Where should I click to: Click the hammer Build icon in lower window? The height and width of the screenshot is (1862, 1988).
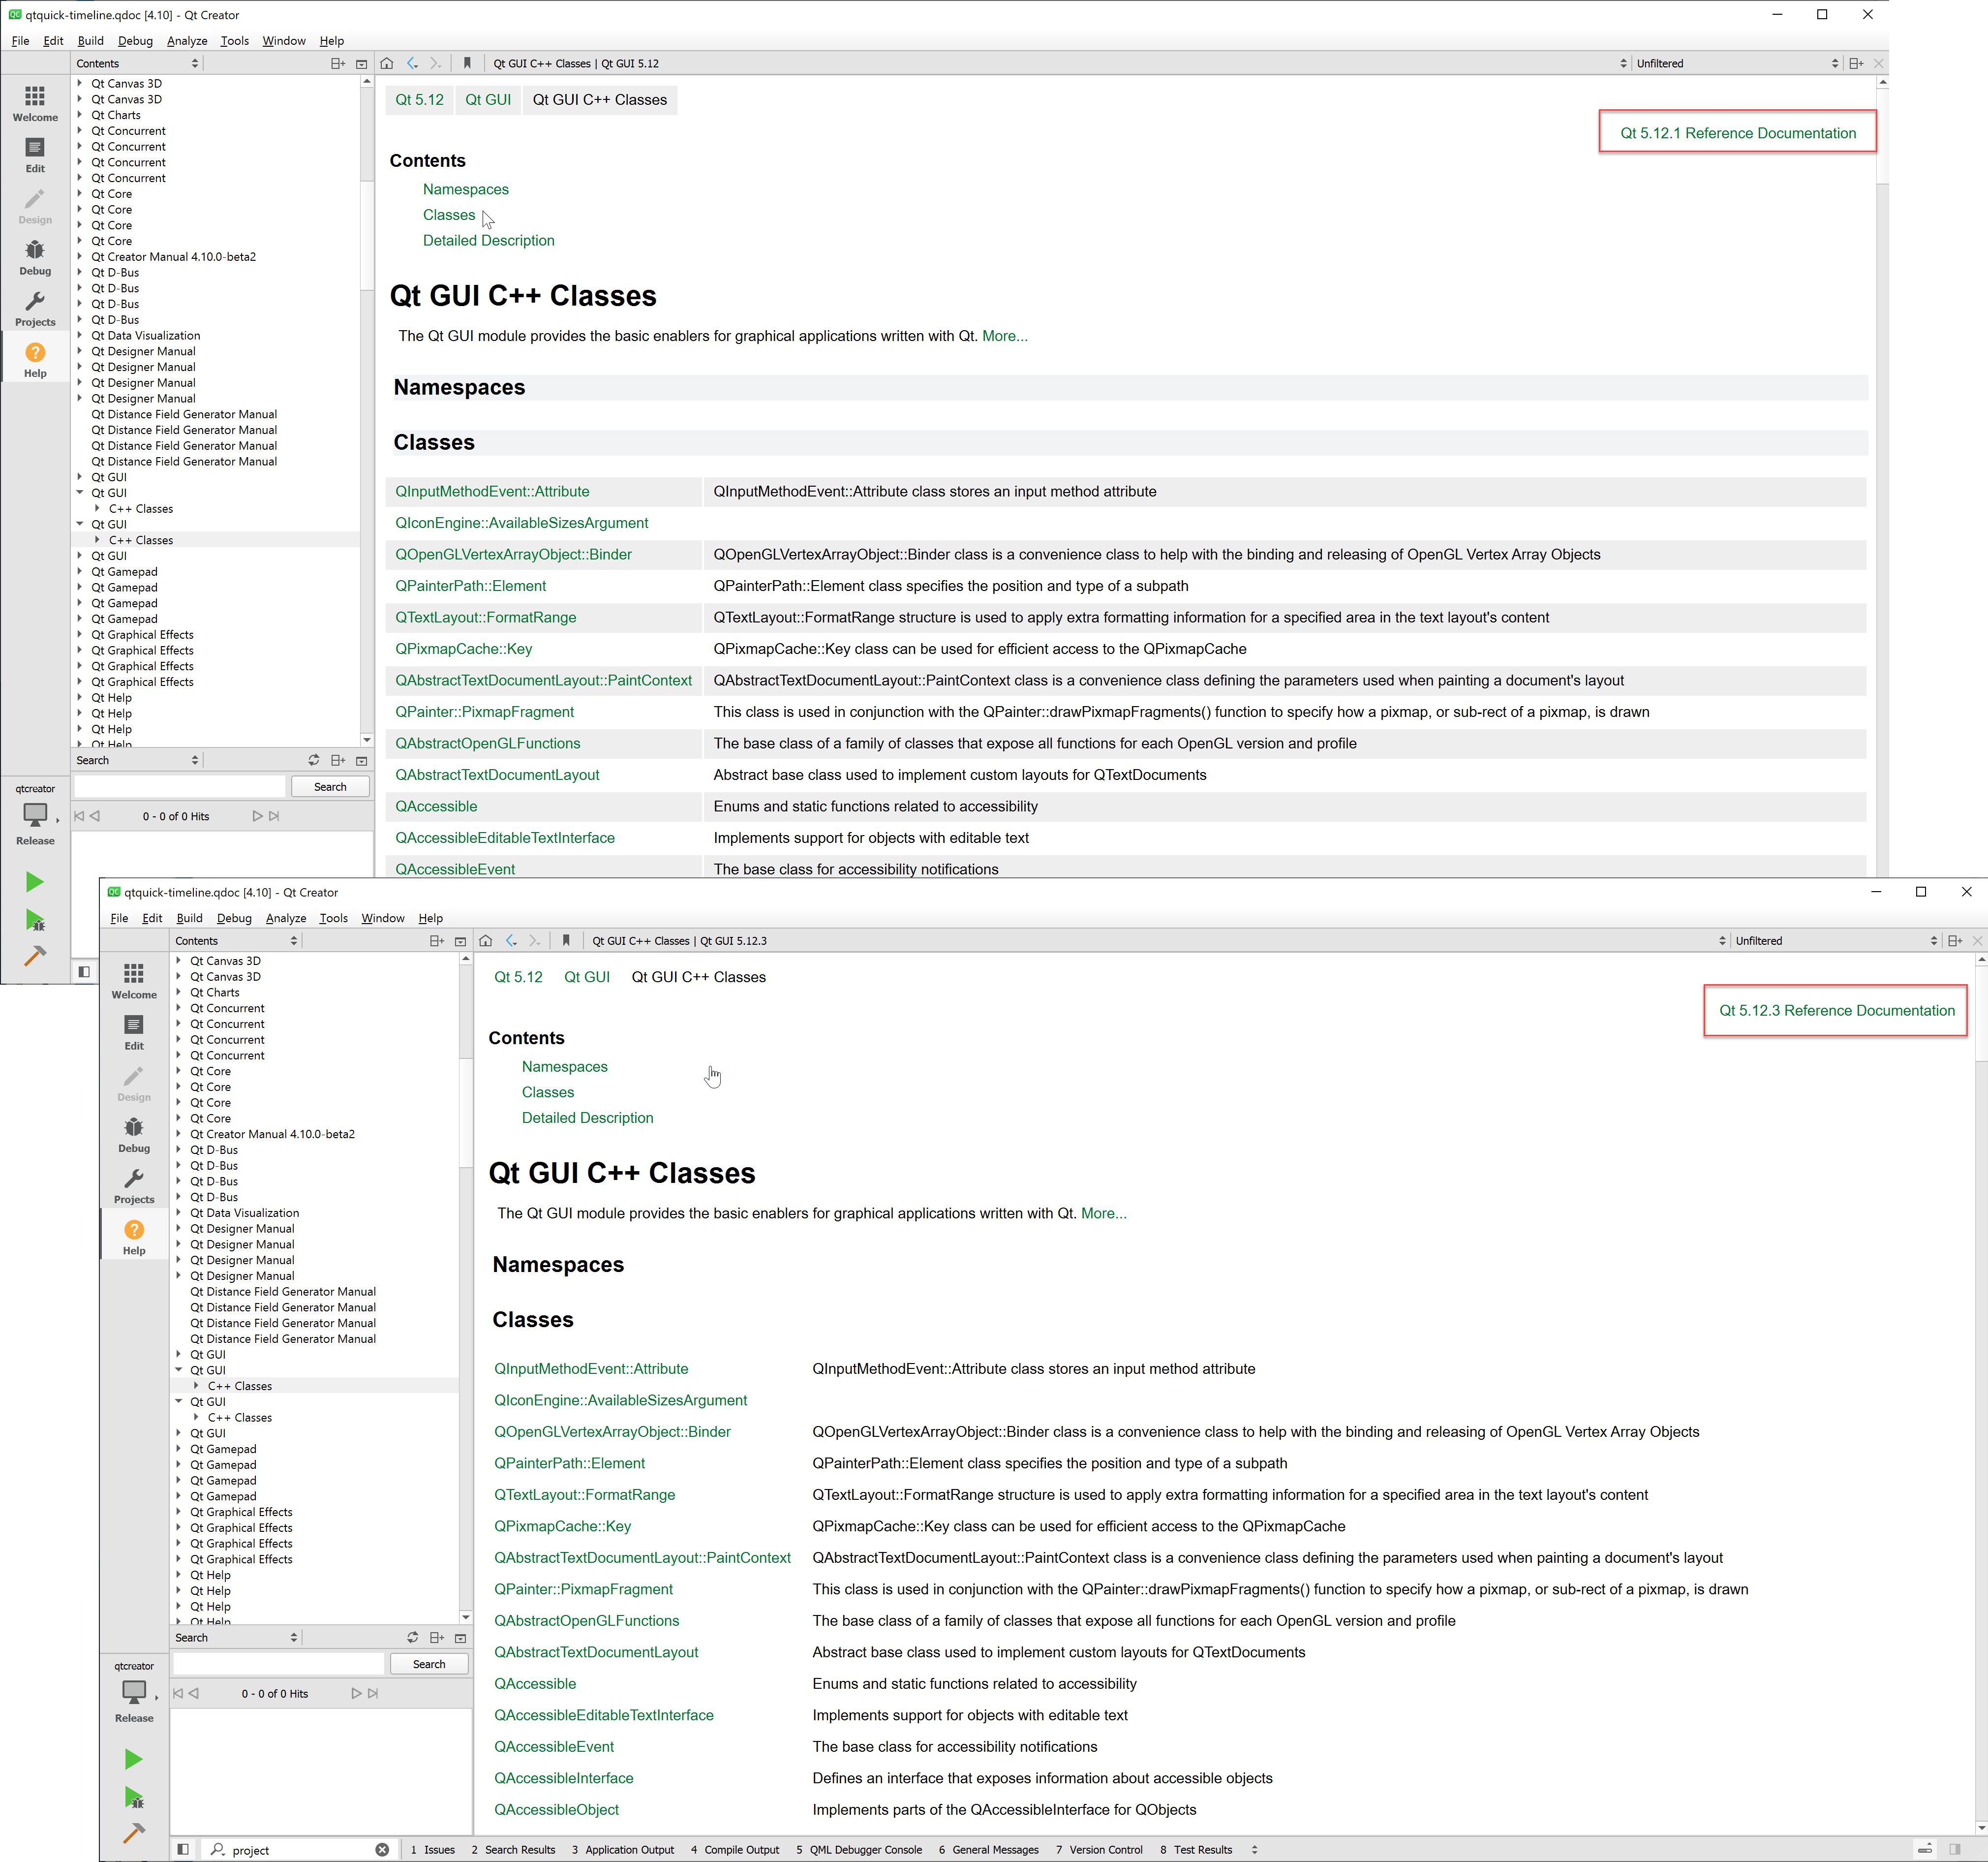[x=134, y=1832]
